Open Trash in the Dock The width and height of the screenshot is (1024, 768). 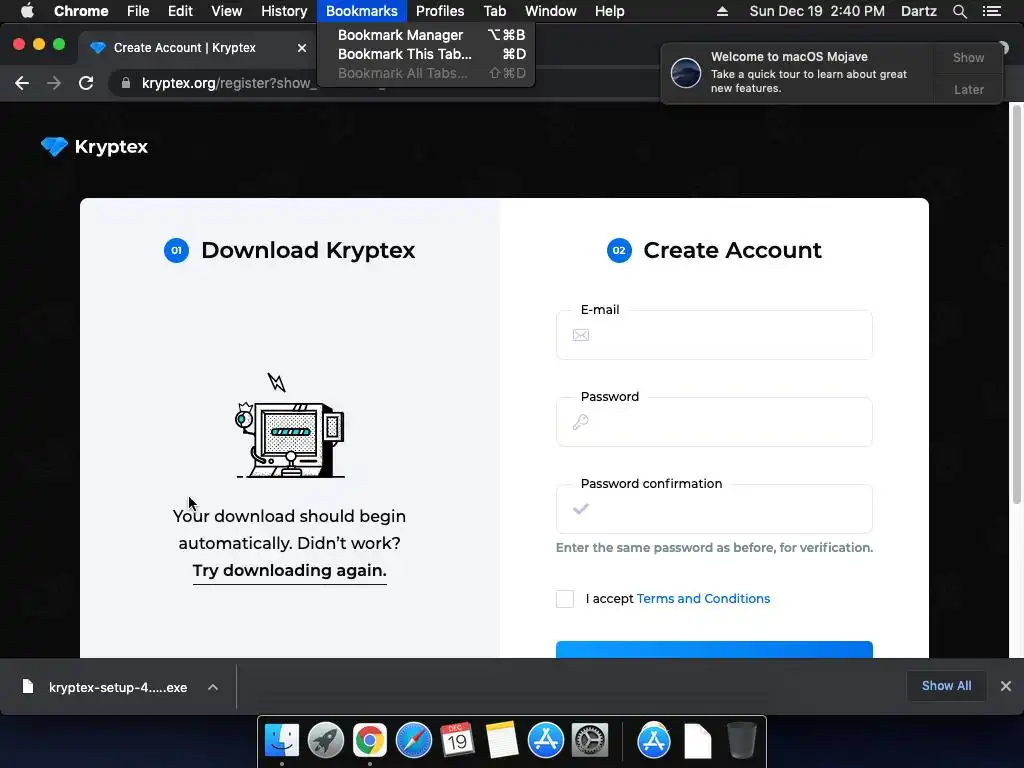click(x=742, y=741)
